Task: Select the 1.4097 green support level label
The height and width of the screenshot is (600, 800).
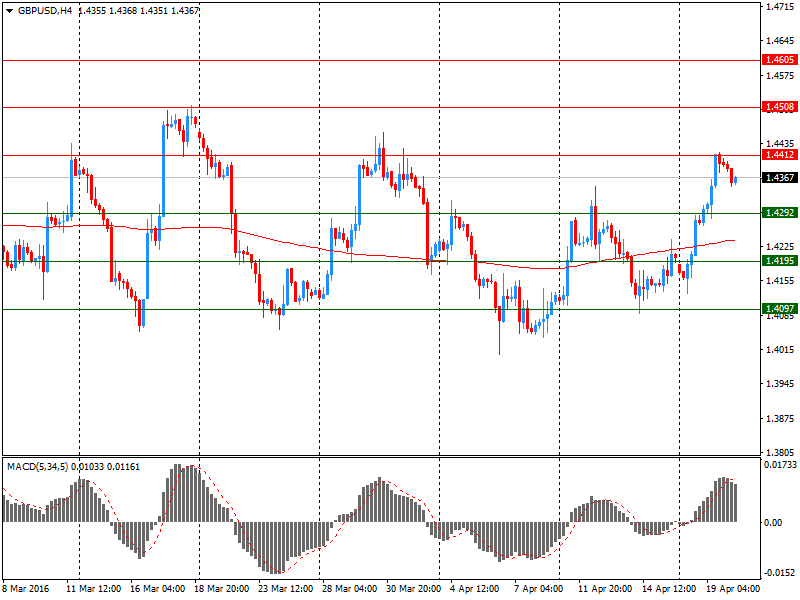Action: click(x=780, y=309)
